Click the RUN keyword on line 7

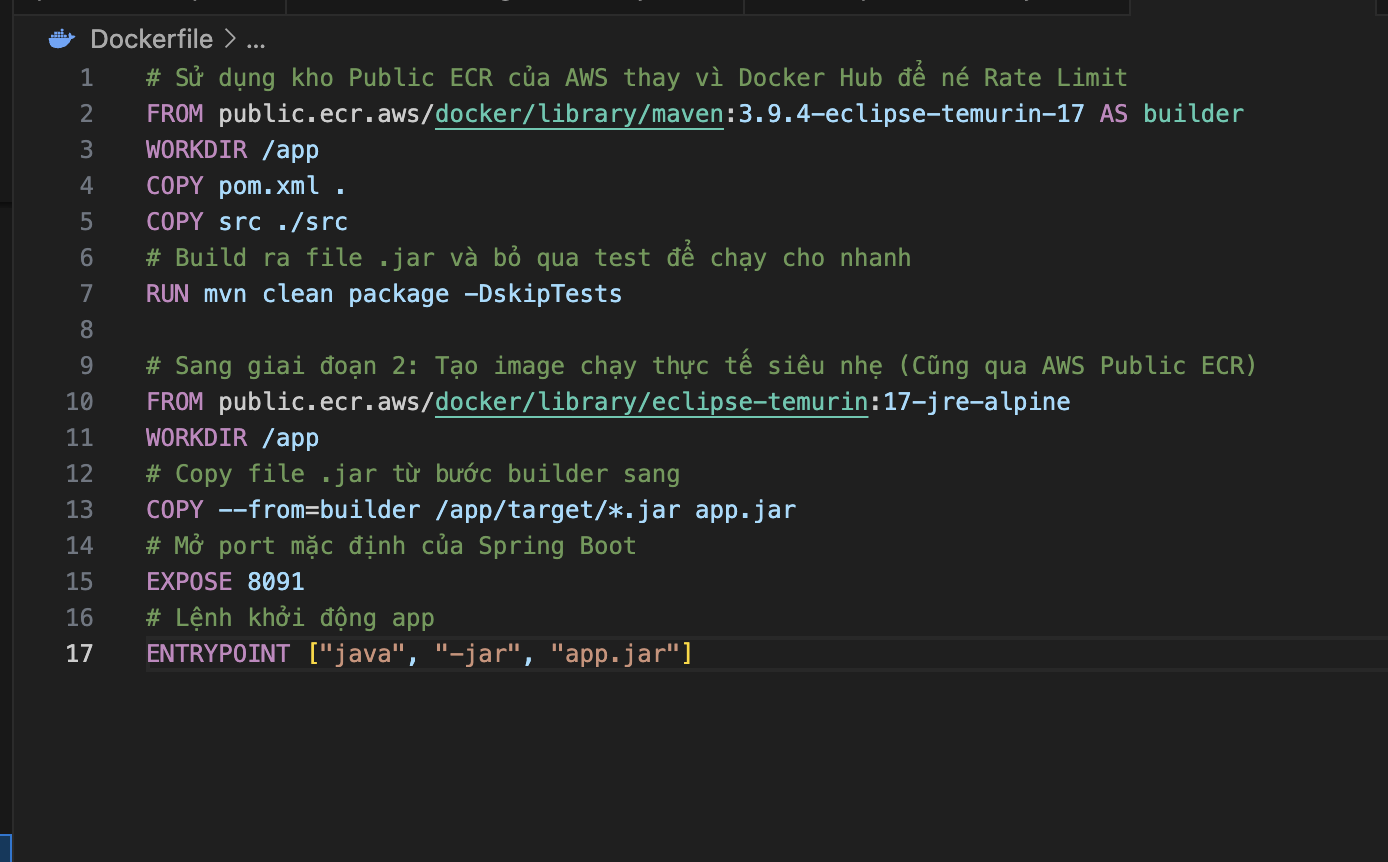click(x=167, y=294)
